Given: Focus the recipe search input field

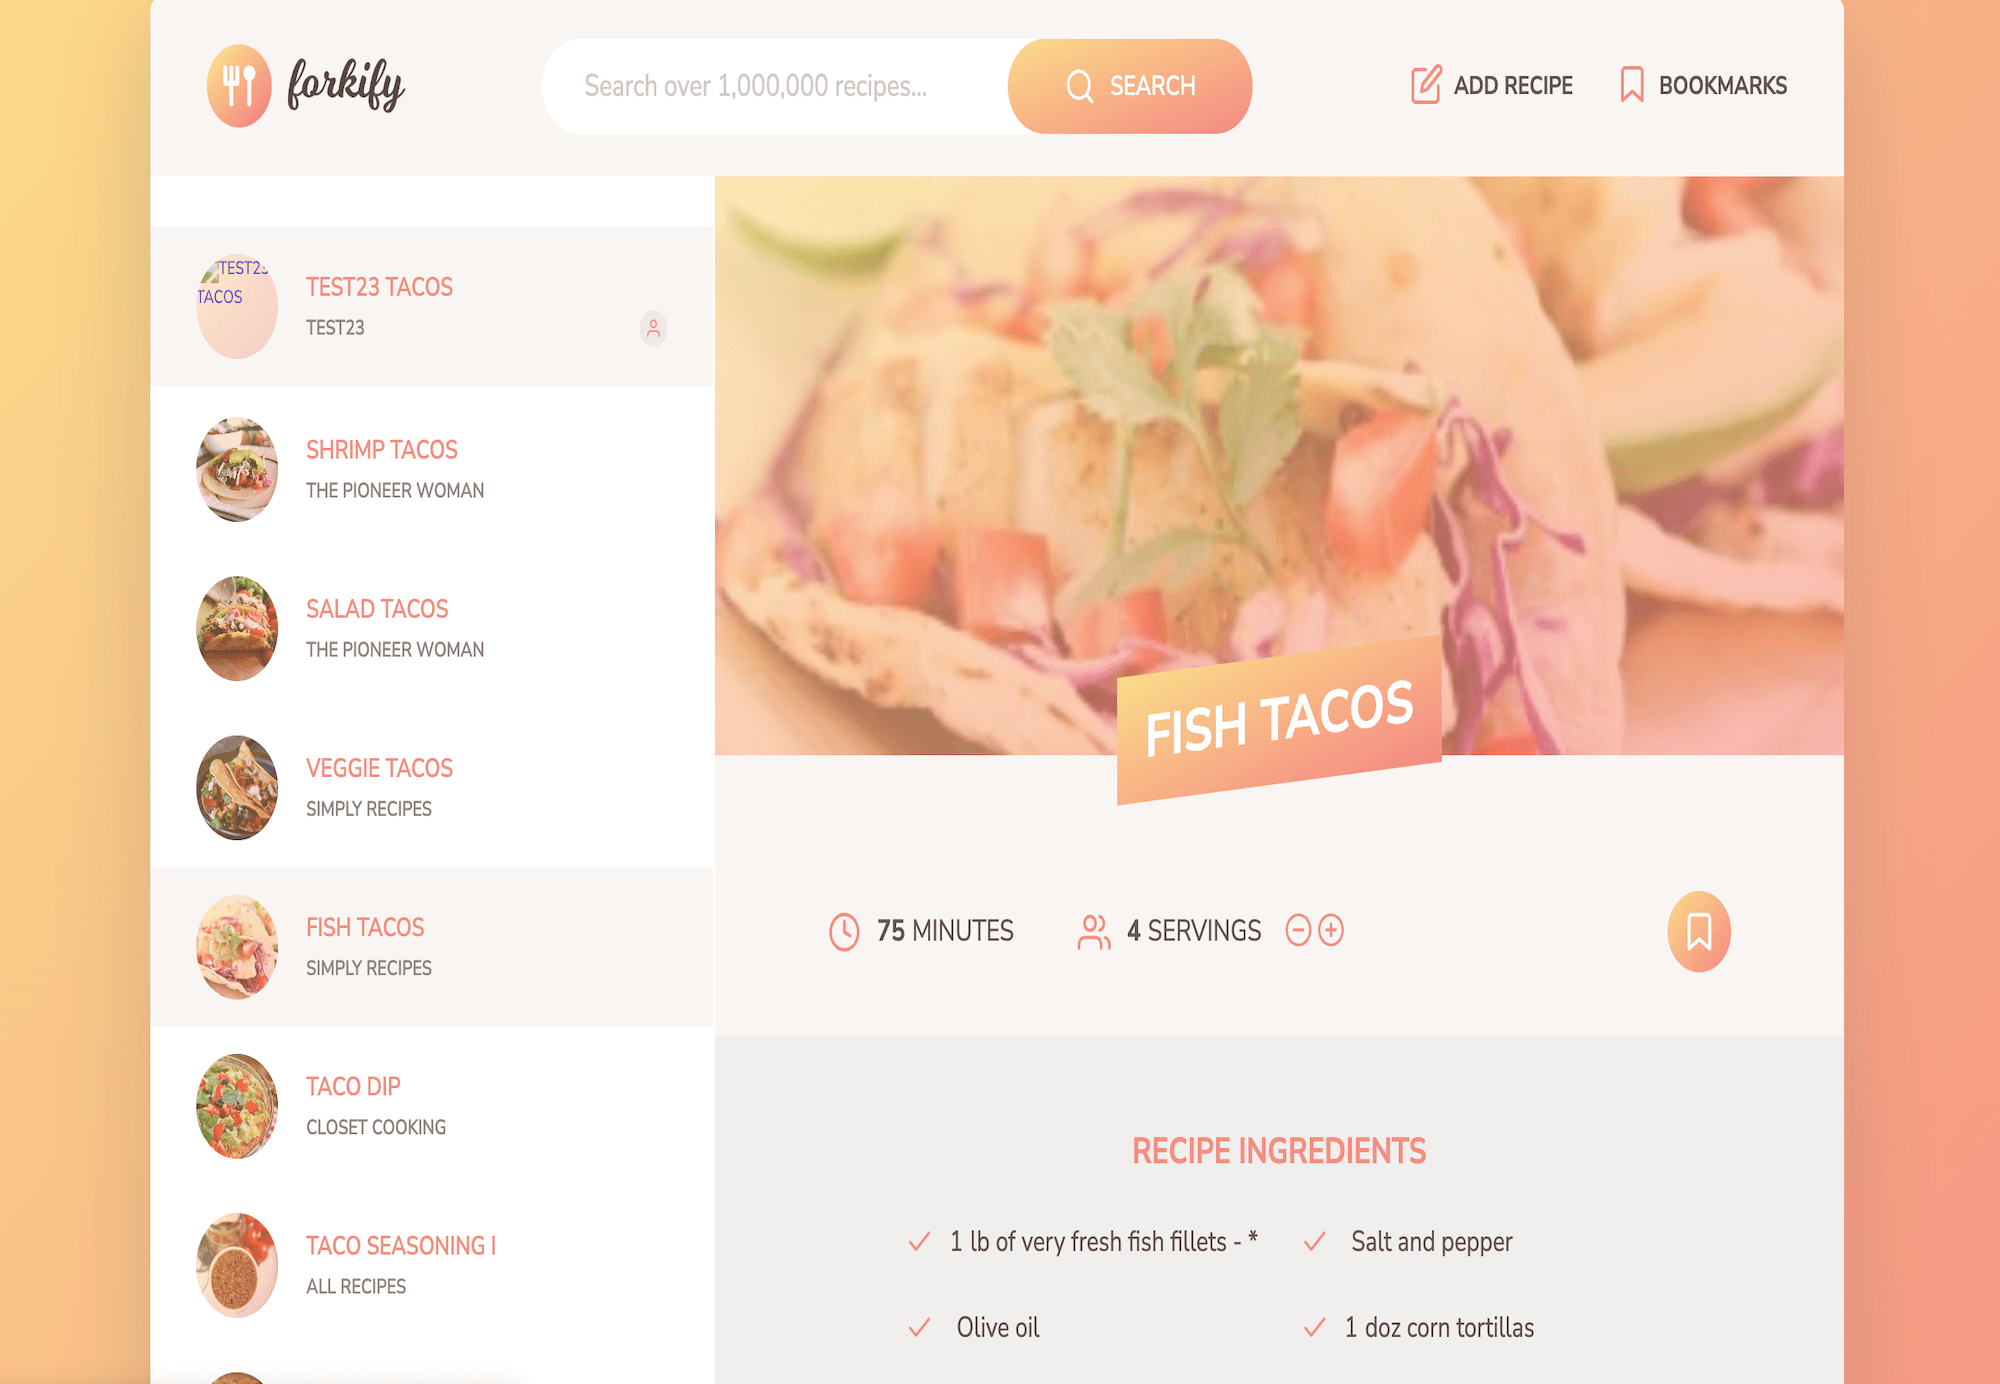Looking at the screenshot, I should point(776,86).
